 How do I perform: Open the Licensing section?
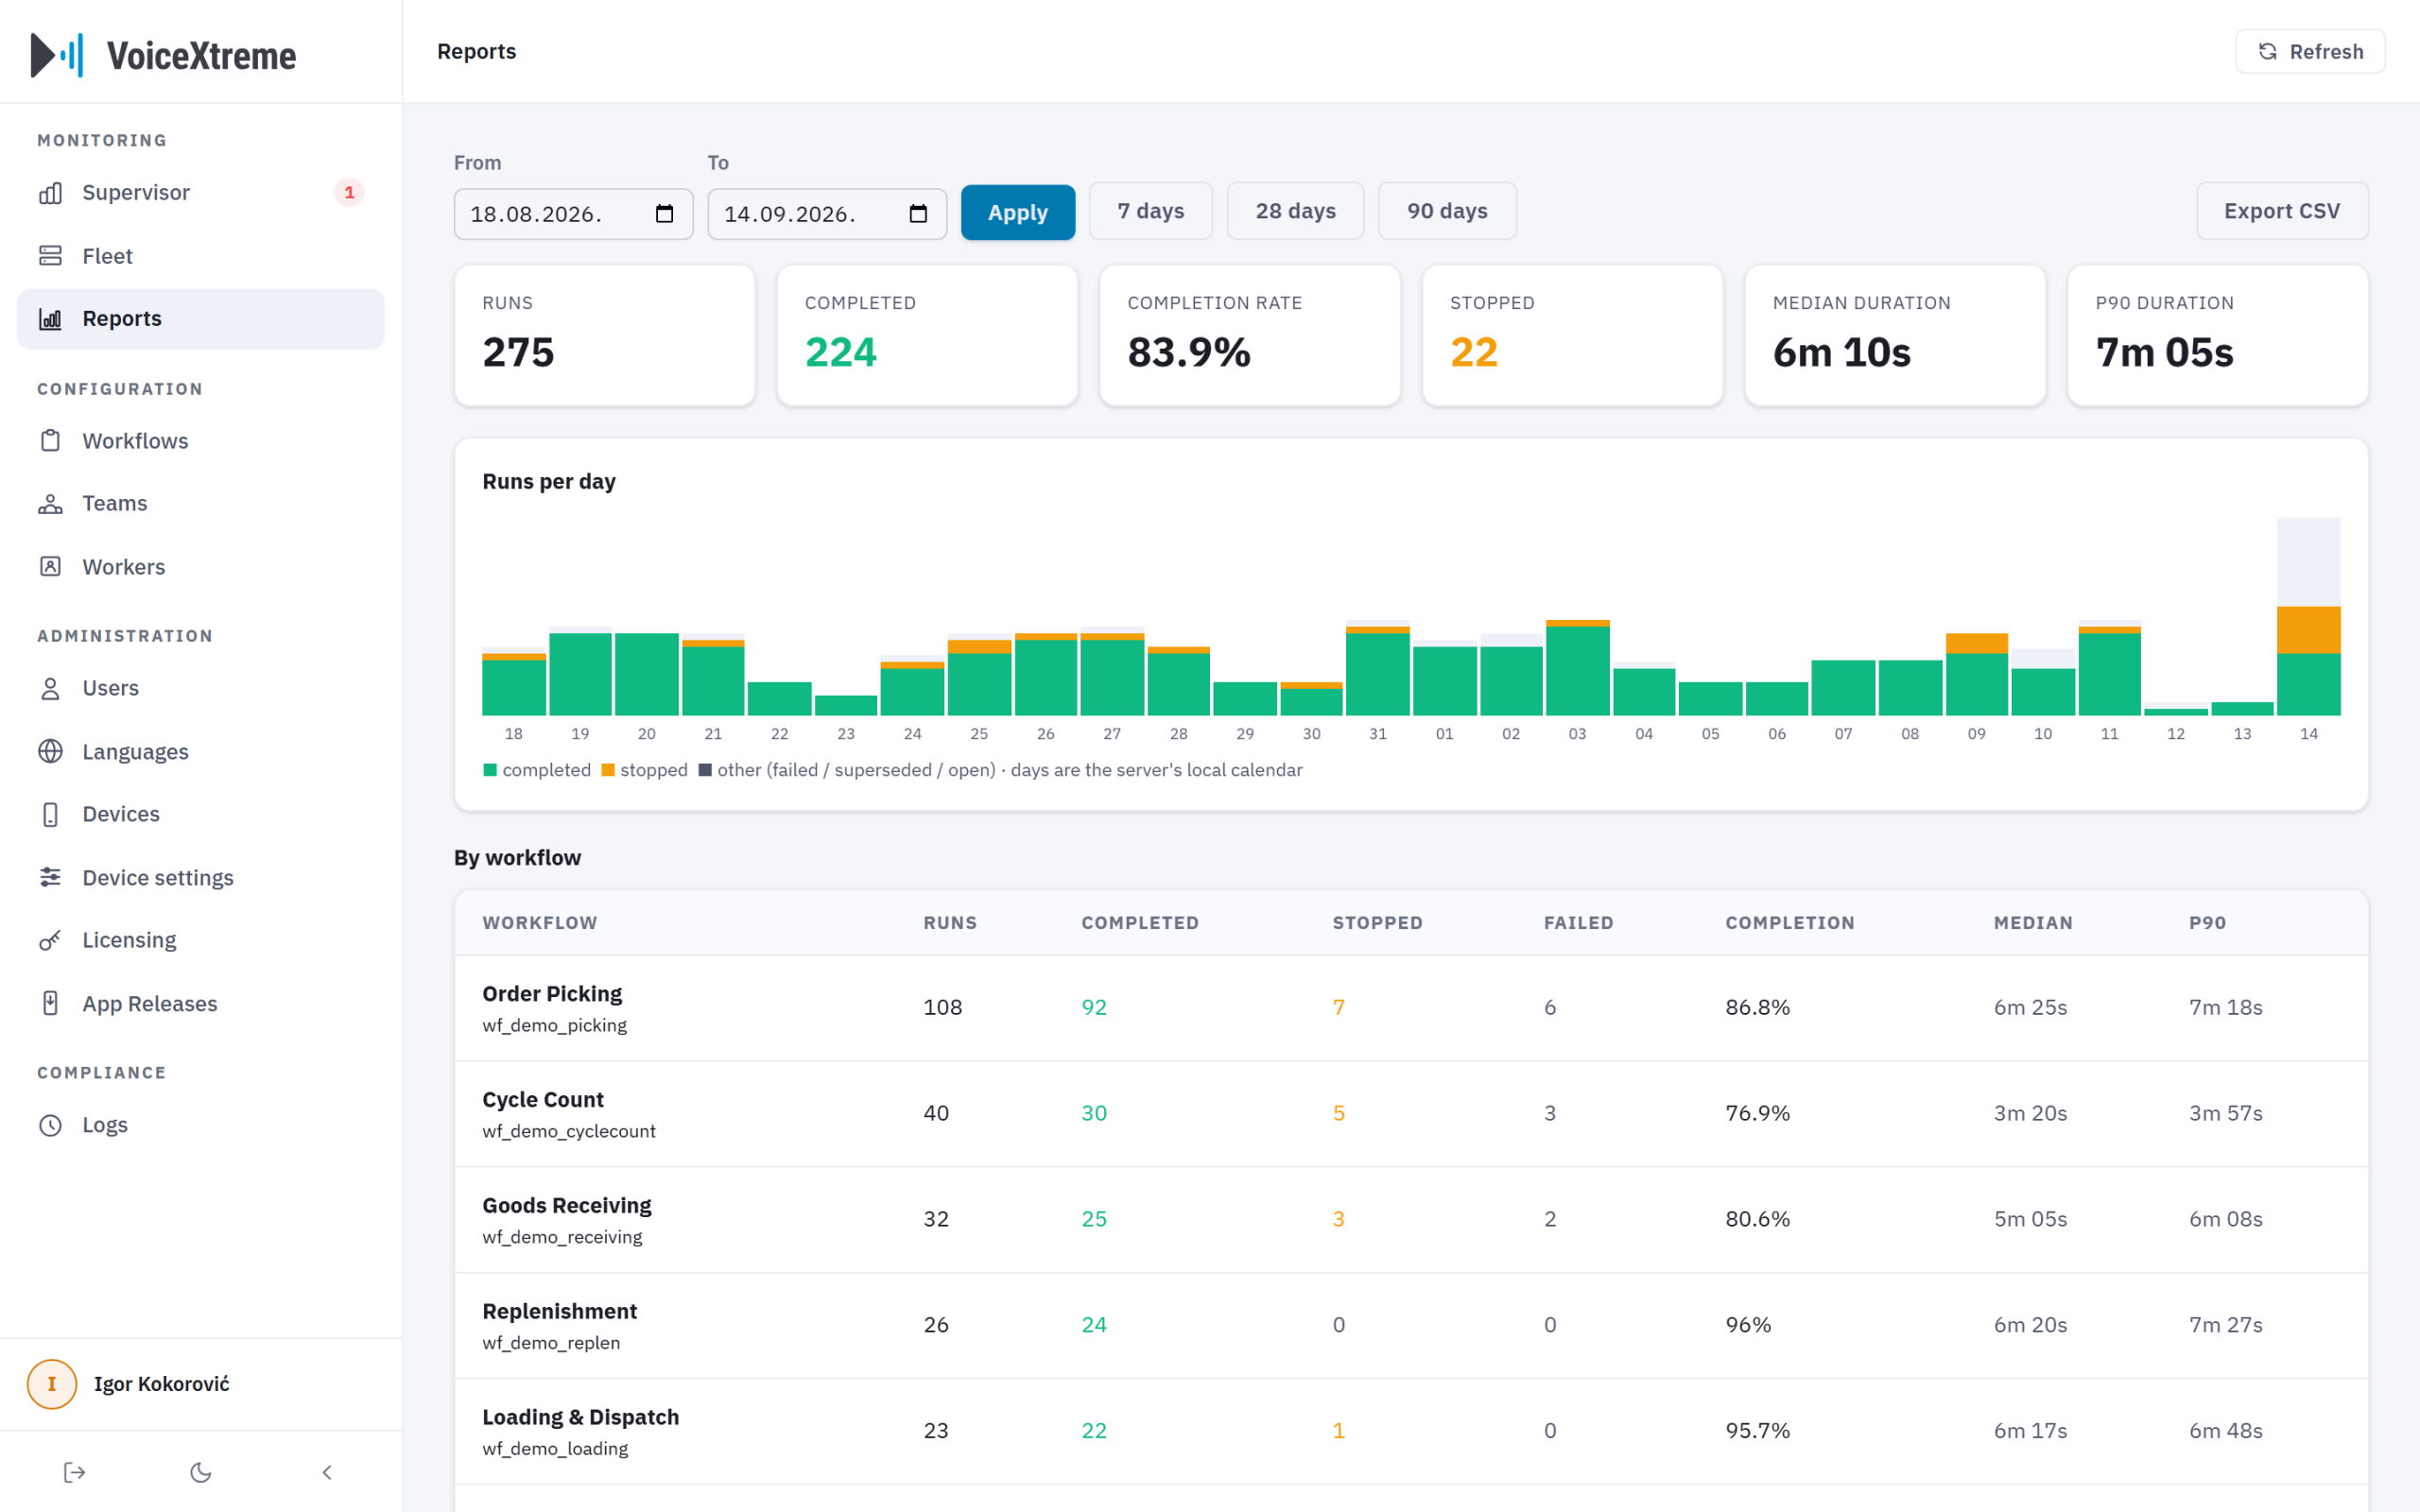pos(201,940)
